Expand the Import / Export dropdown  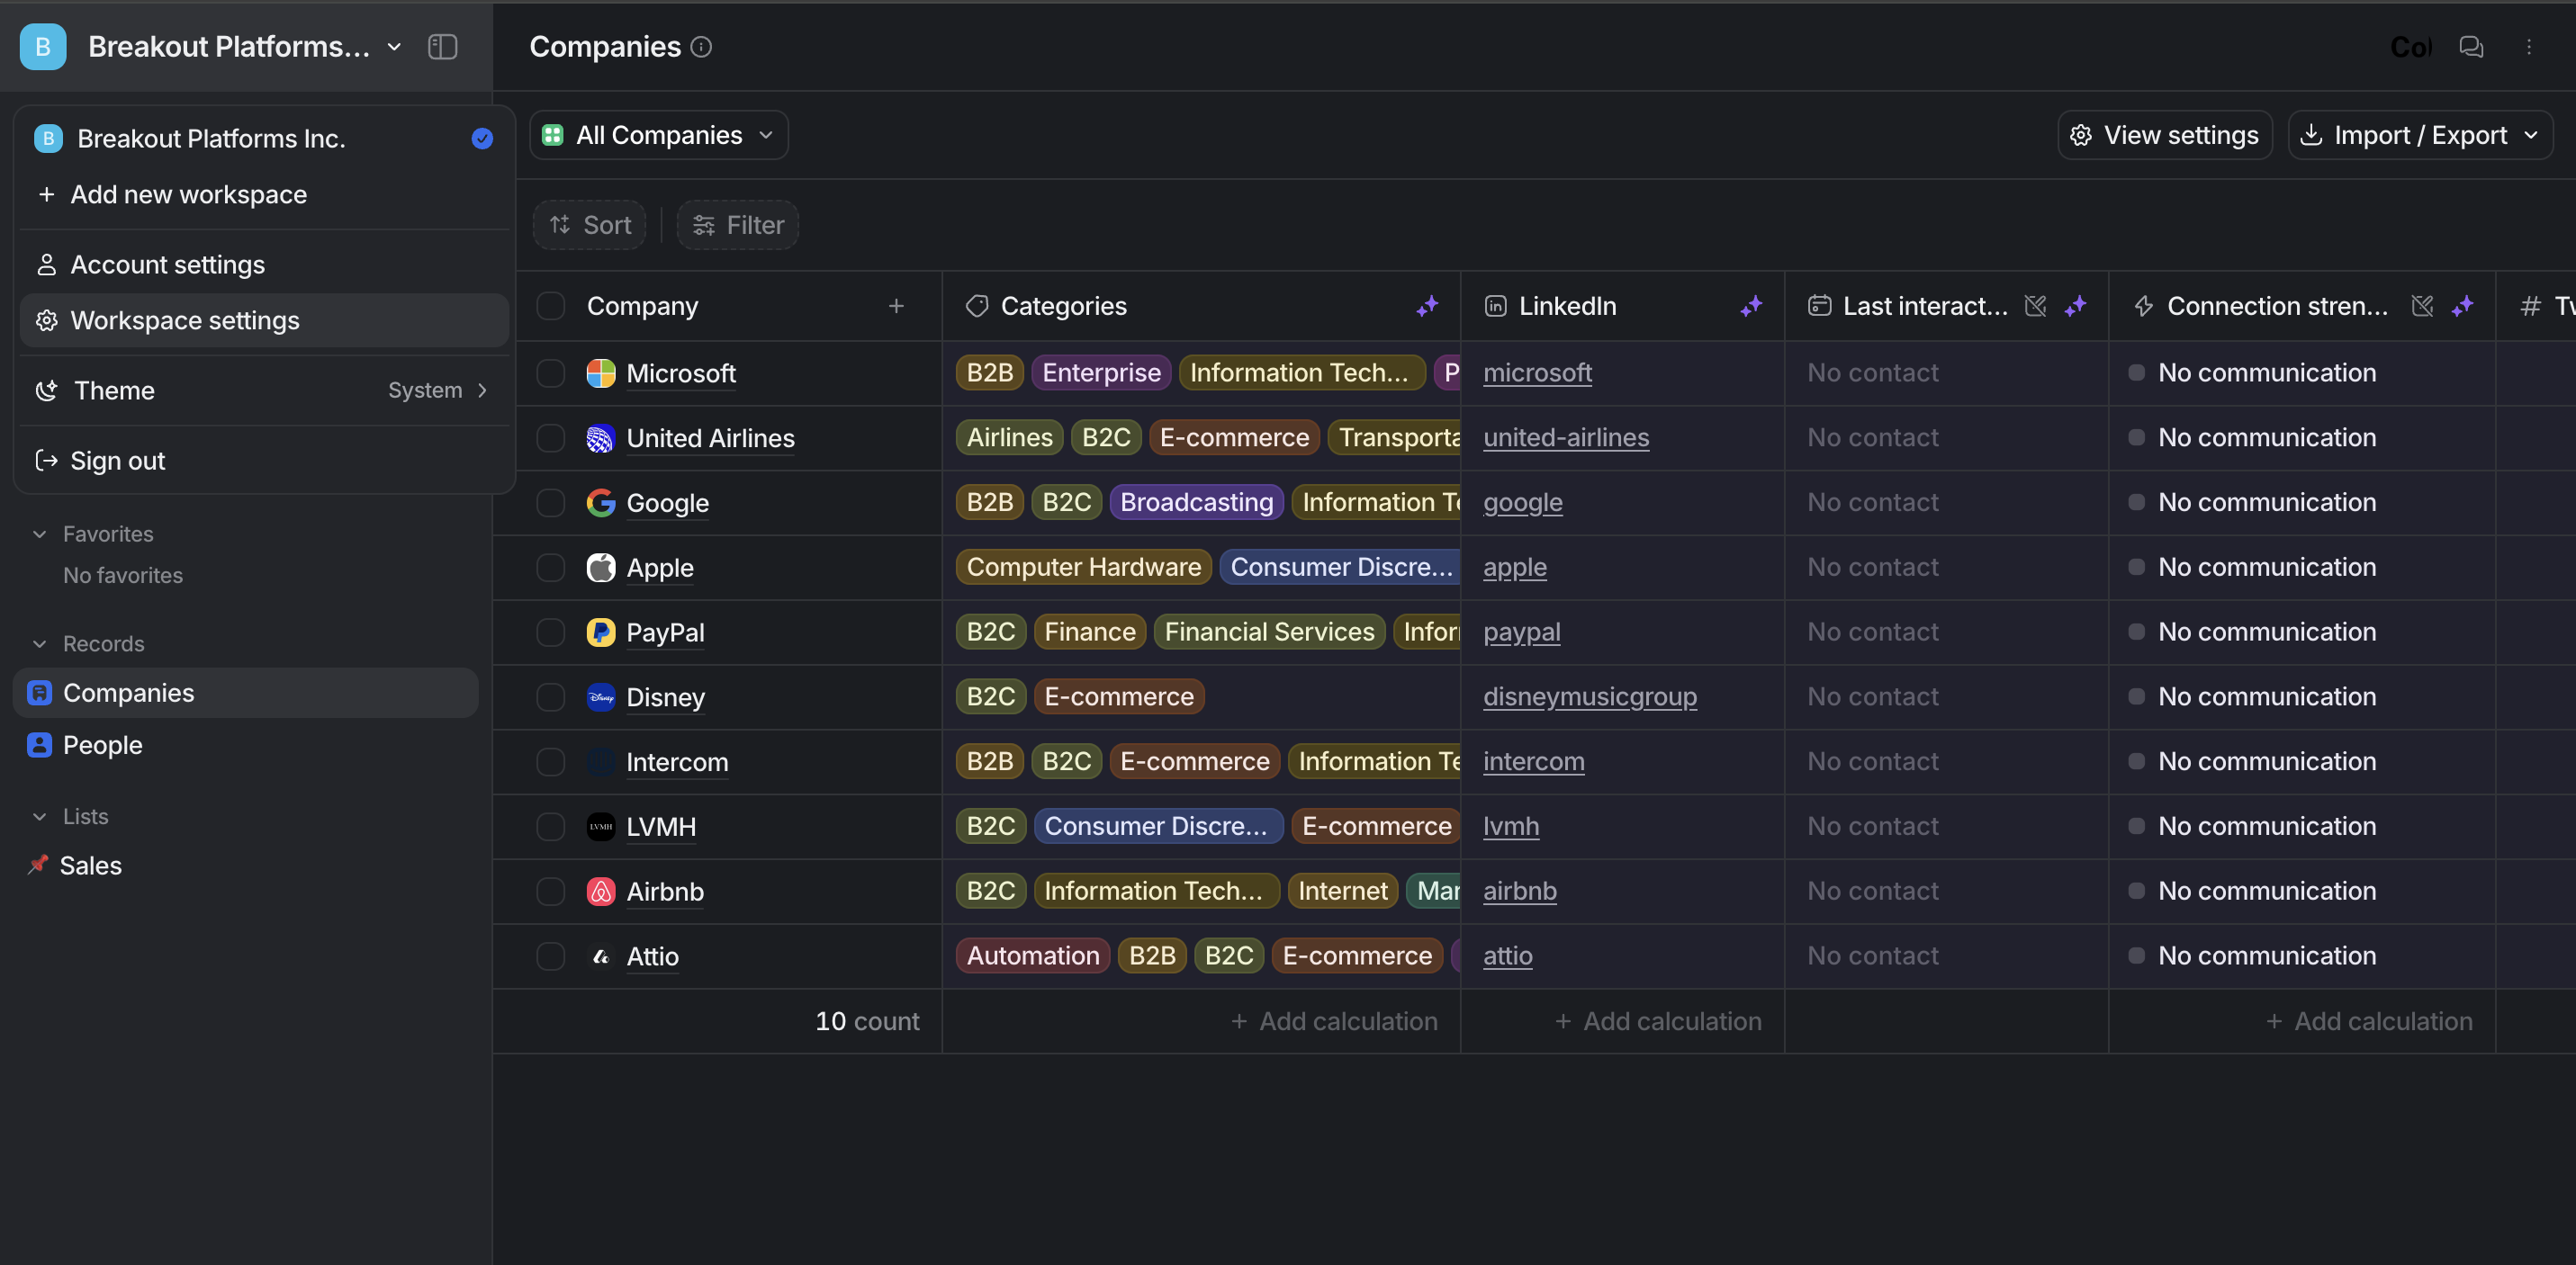point(2419,134)
